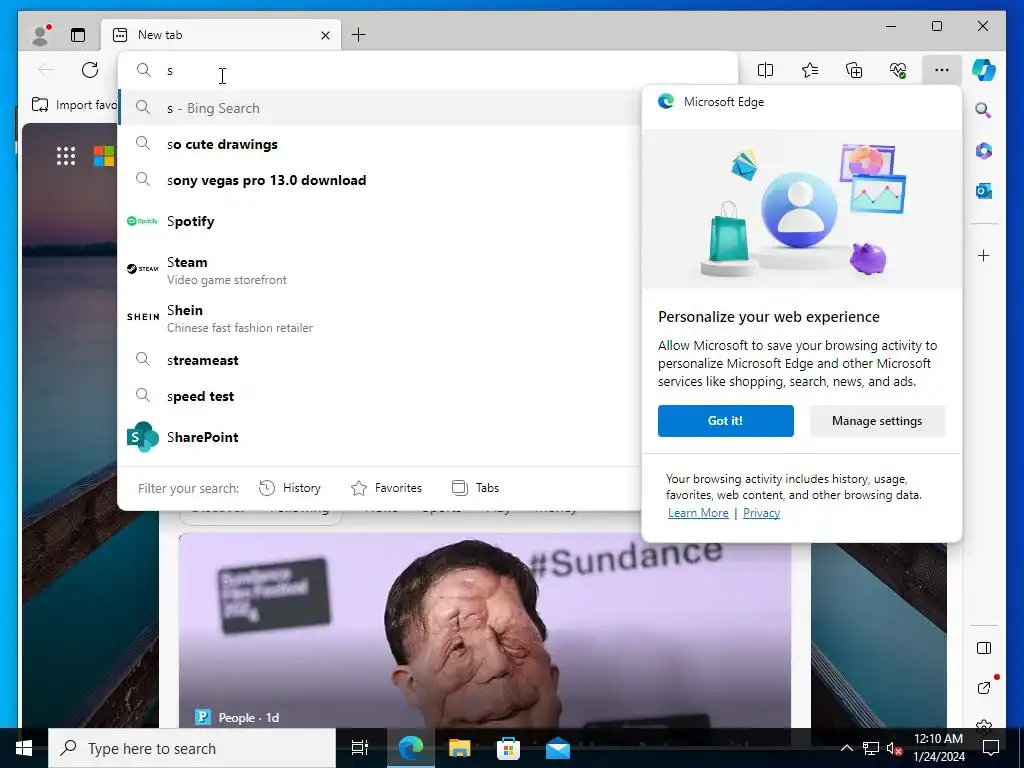Click the address bar text field
Viewport: 1024px width, 768px height.
428,71
